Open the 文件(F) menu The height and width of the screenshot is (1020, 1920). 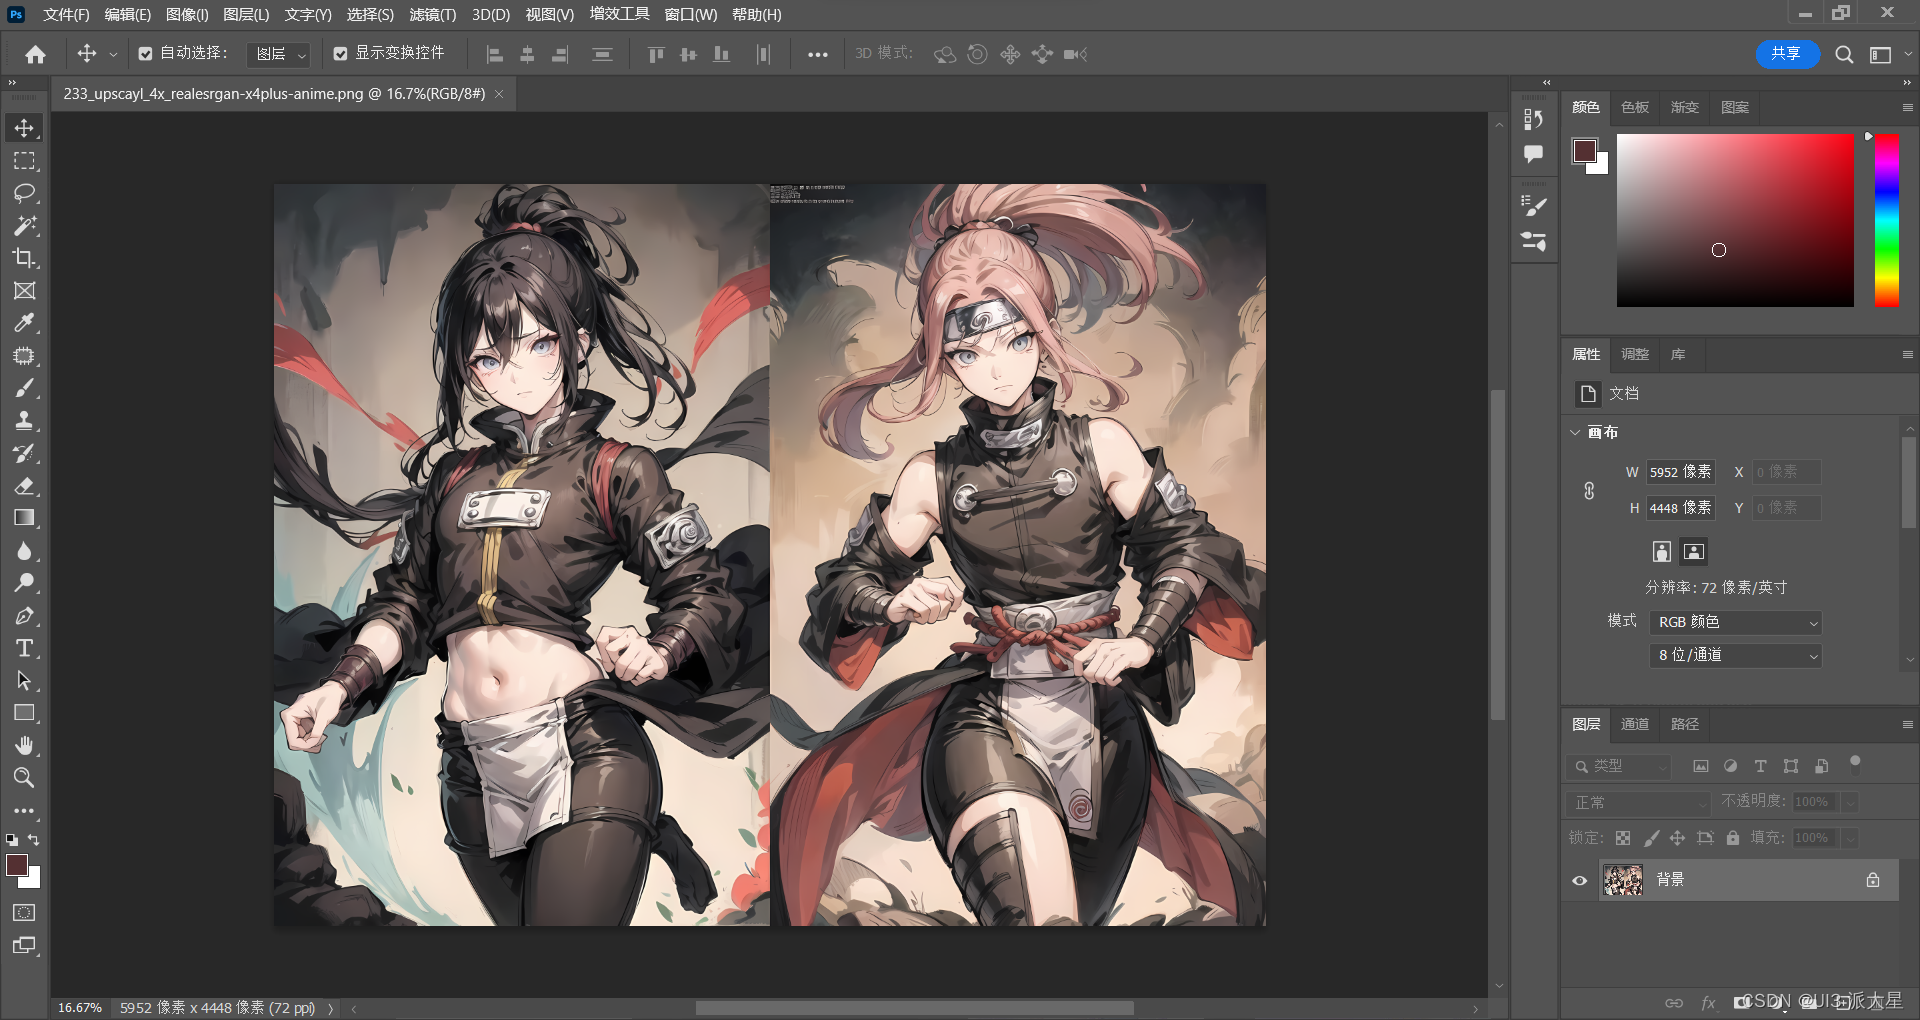[x=66, y=14]
